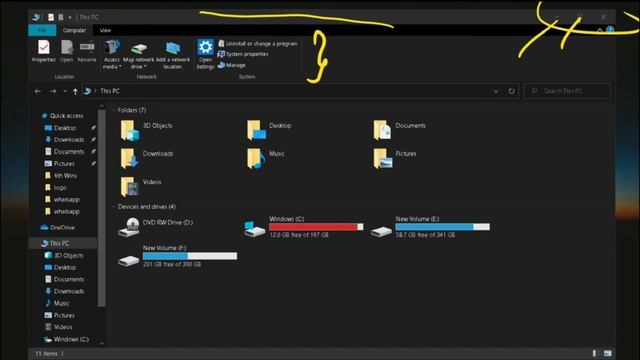The image size is (640, 360).
Task: Switch to the View ribbon tab
Action: (105, 30)
